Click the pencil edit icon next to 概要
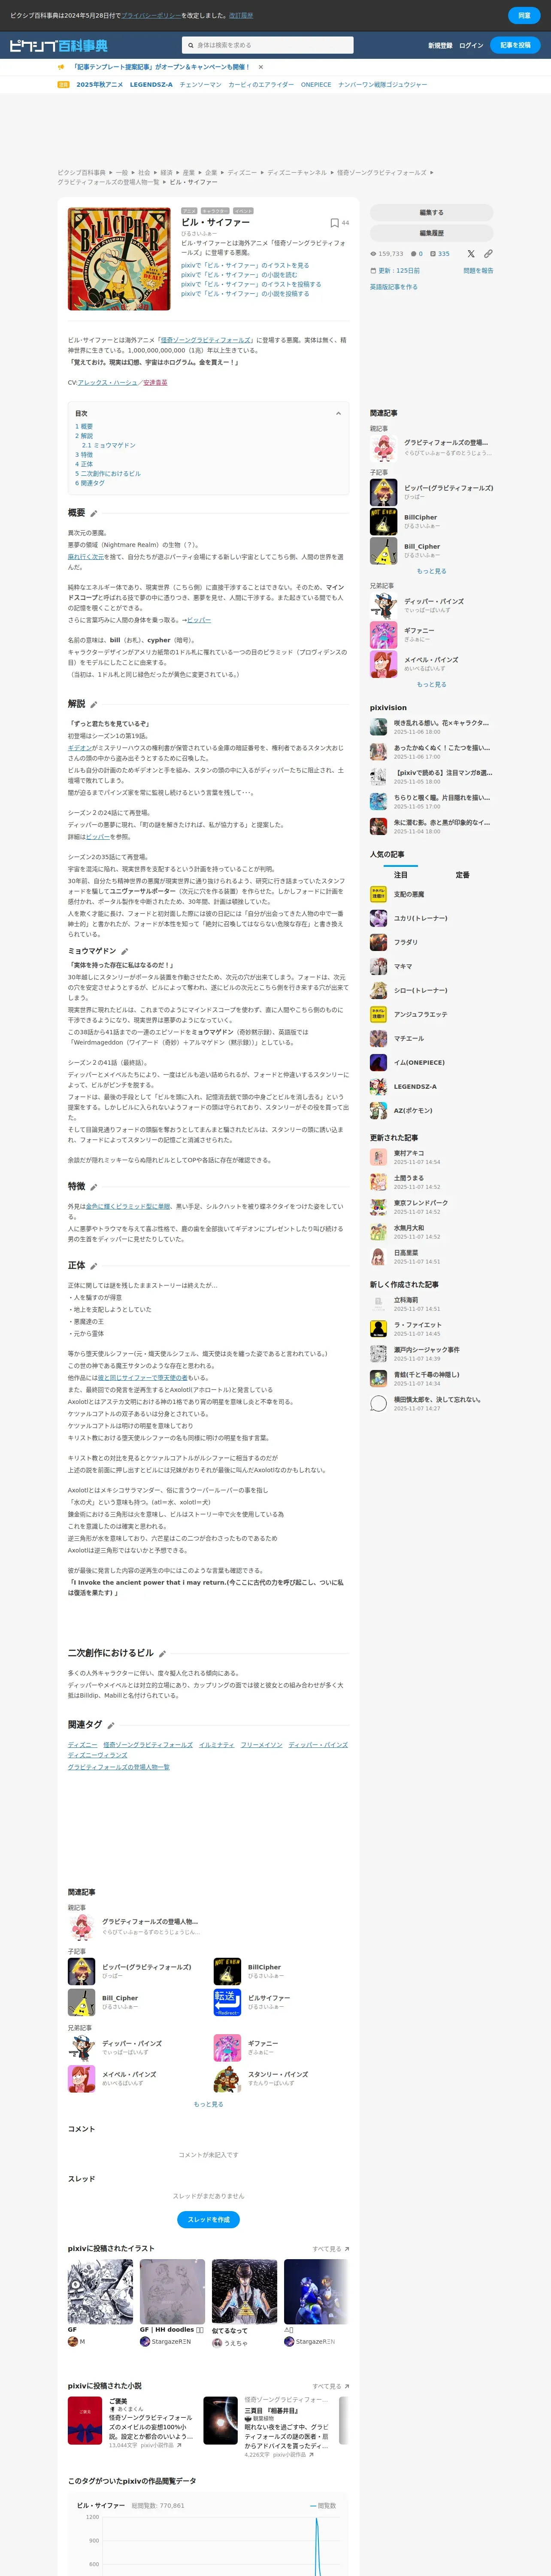The image size is (551, 2576). pyautogui.click(x=94, y=513)
